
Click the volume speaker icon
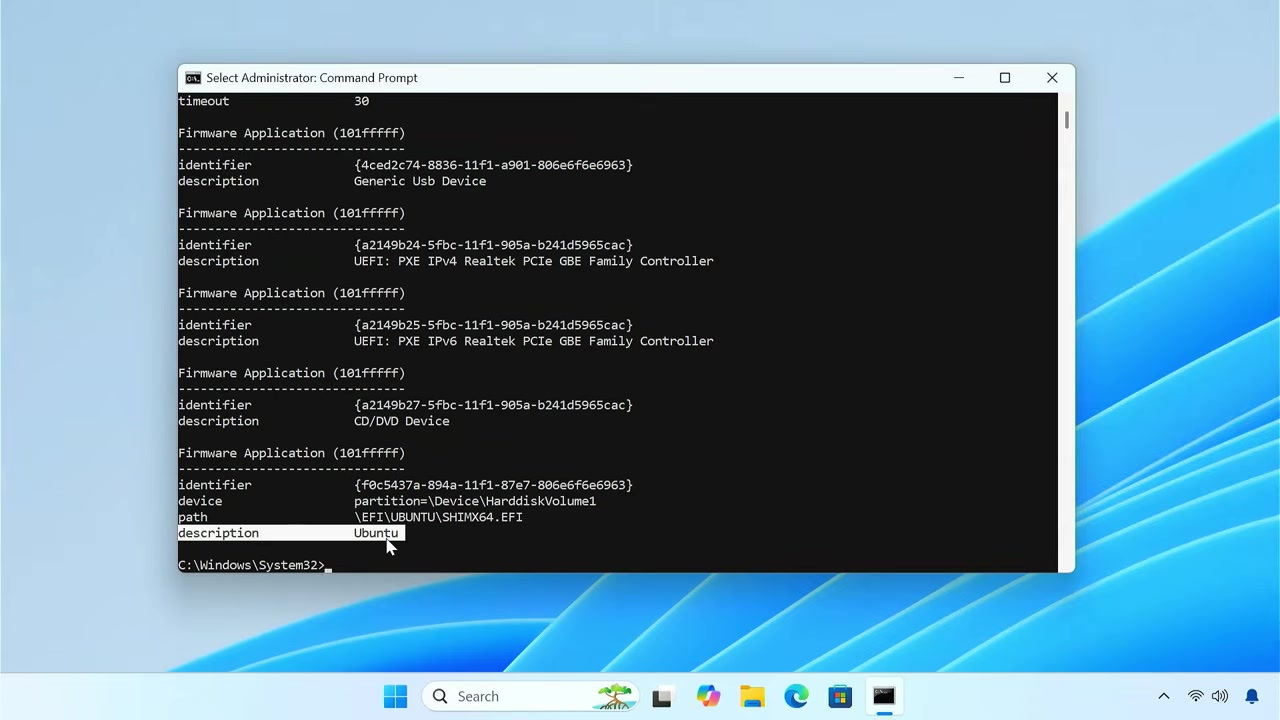tap(1220, 696)
